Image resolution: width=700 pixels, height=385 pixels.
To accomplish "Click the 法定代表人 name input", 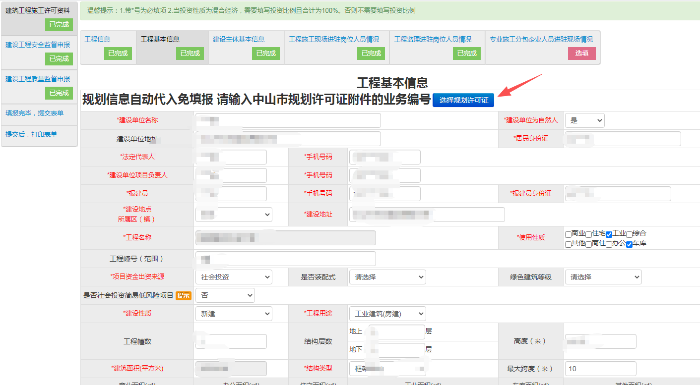I will click(231, 157).
